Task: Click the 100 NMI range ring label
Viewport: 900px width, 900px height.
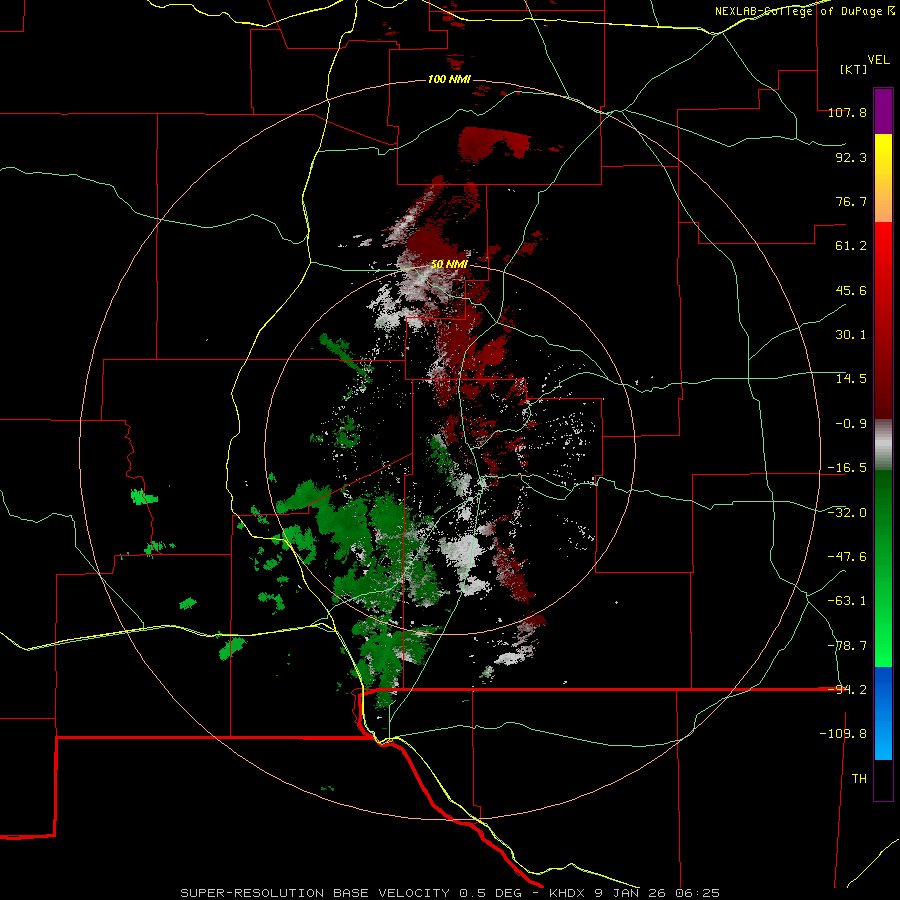Action: click(449, 79)
